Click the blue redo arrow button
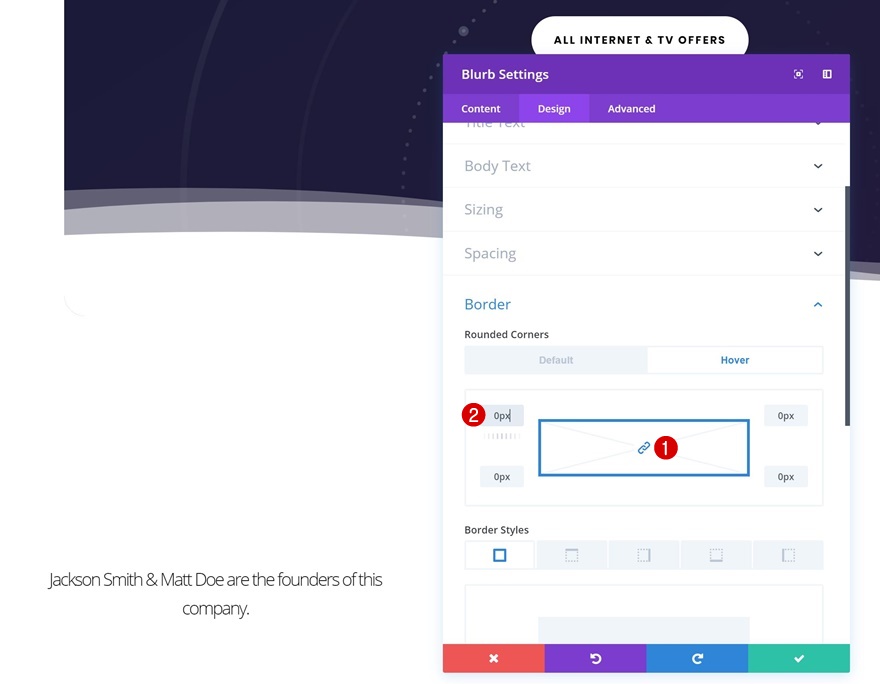Viewport: 880px width, 684px height. point(697,658)
